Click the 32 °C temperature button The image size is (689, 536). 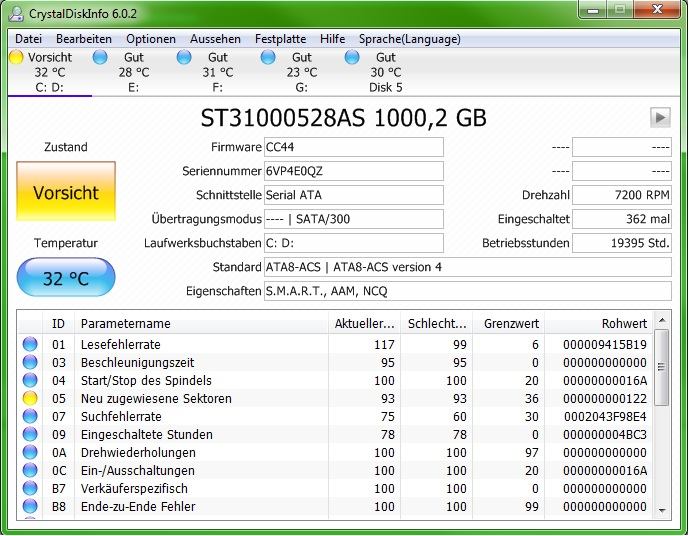coord(66,278)
